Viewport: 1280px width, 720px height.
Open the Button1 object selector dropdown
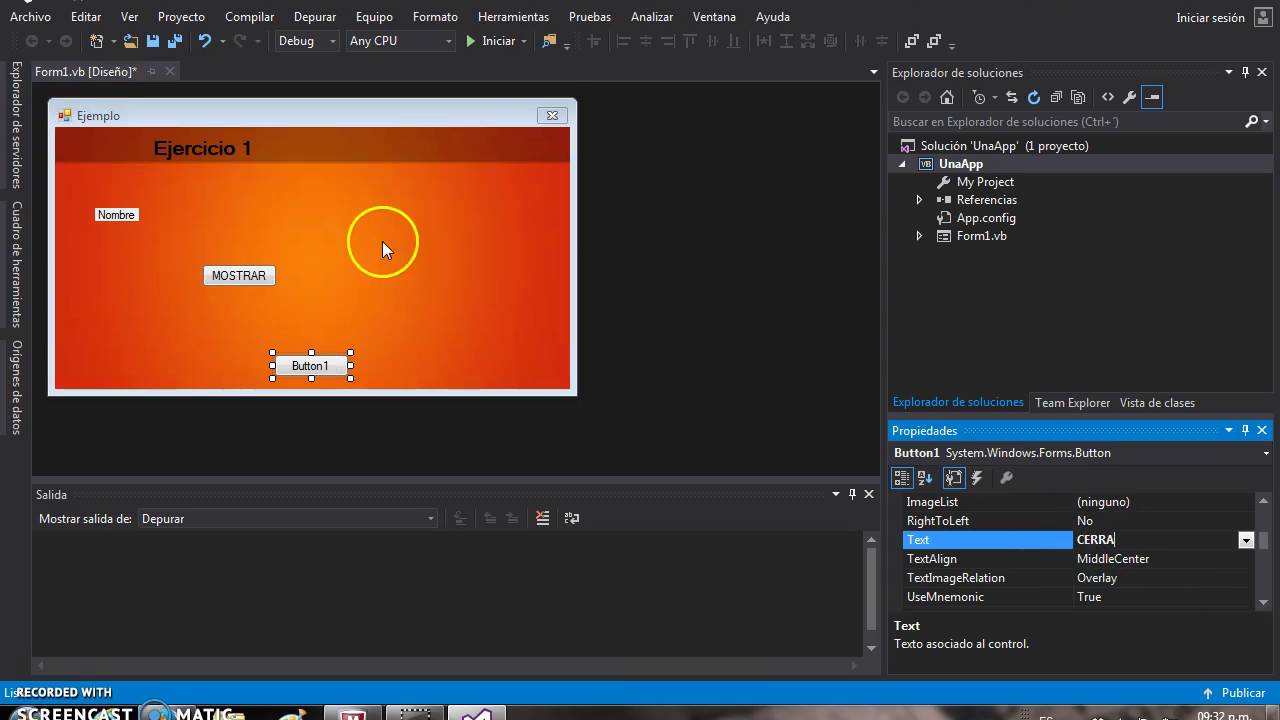1266,454
